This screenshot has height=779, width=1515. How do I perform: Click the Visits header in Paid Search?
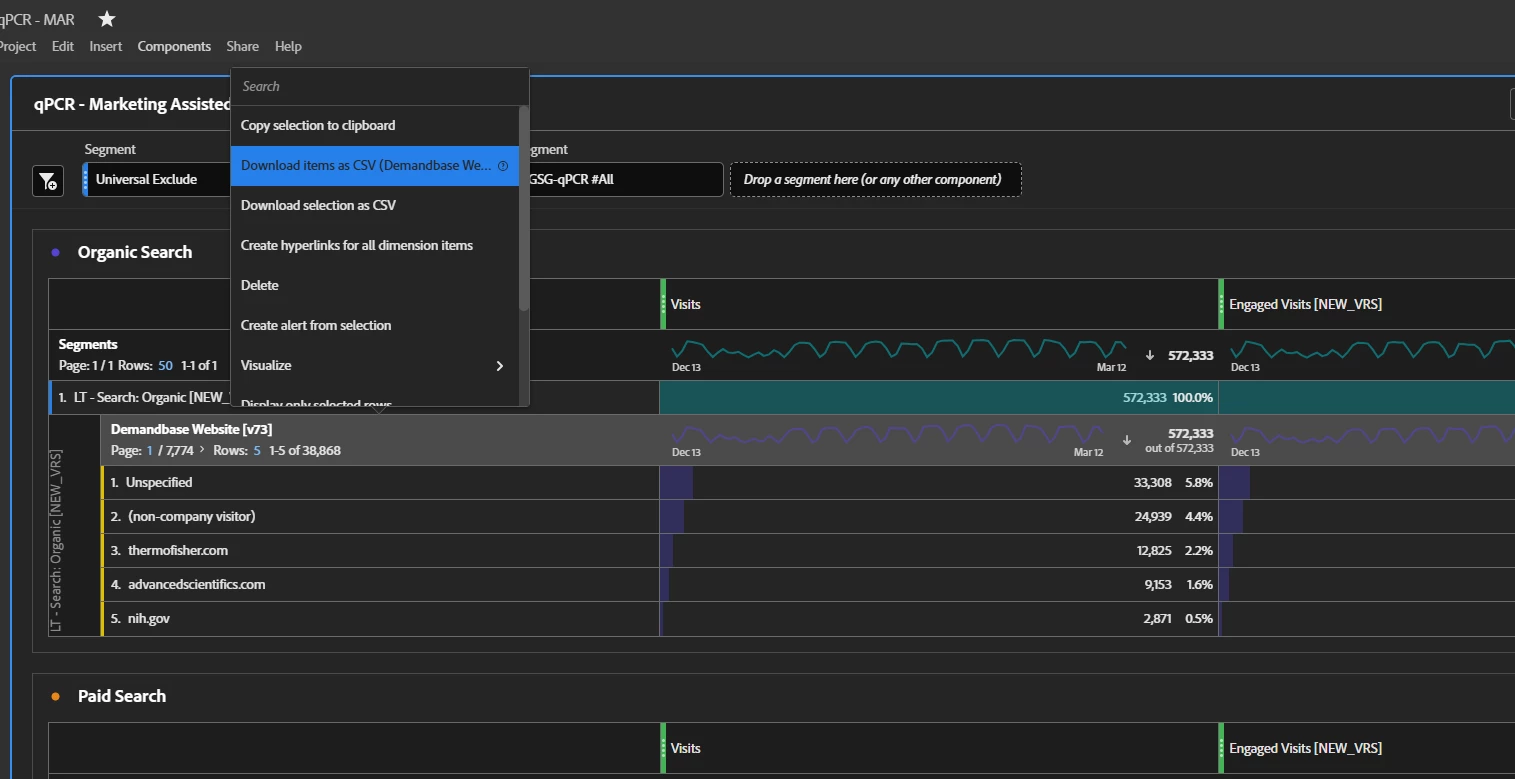pyautogui.click(x=686, y=748)
